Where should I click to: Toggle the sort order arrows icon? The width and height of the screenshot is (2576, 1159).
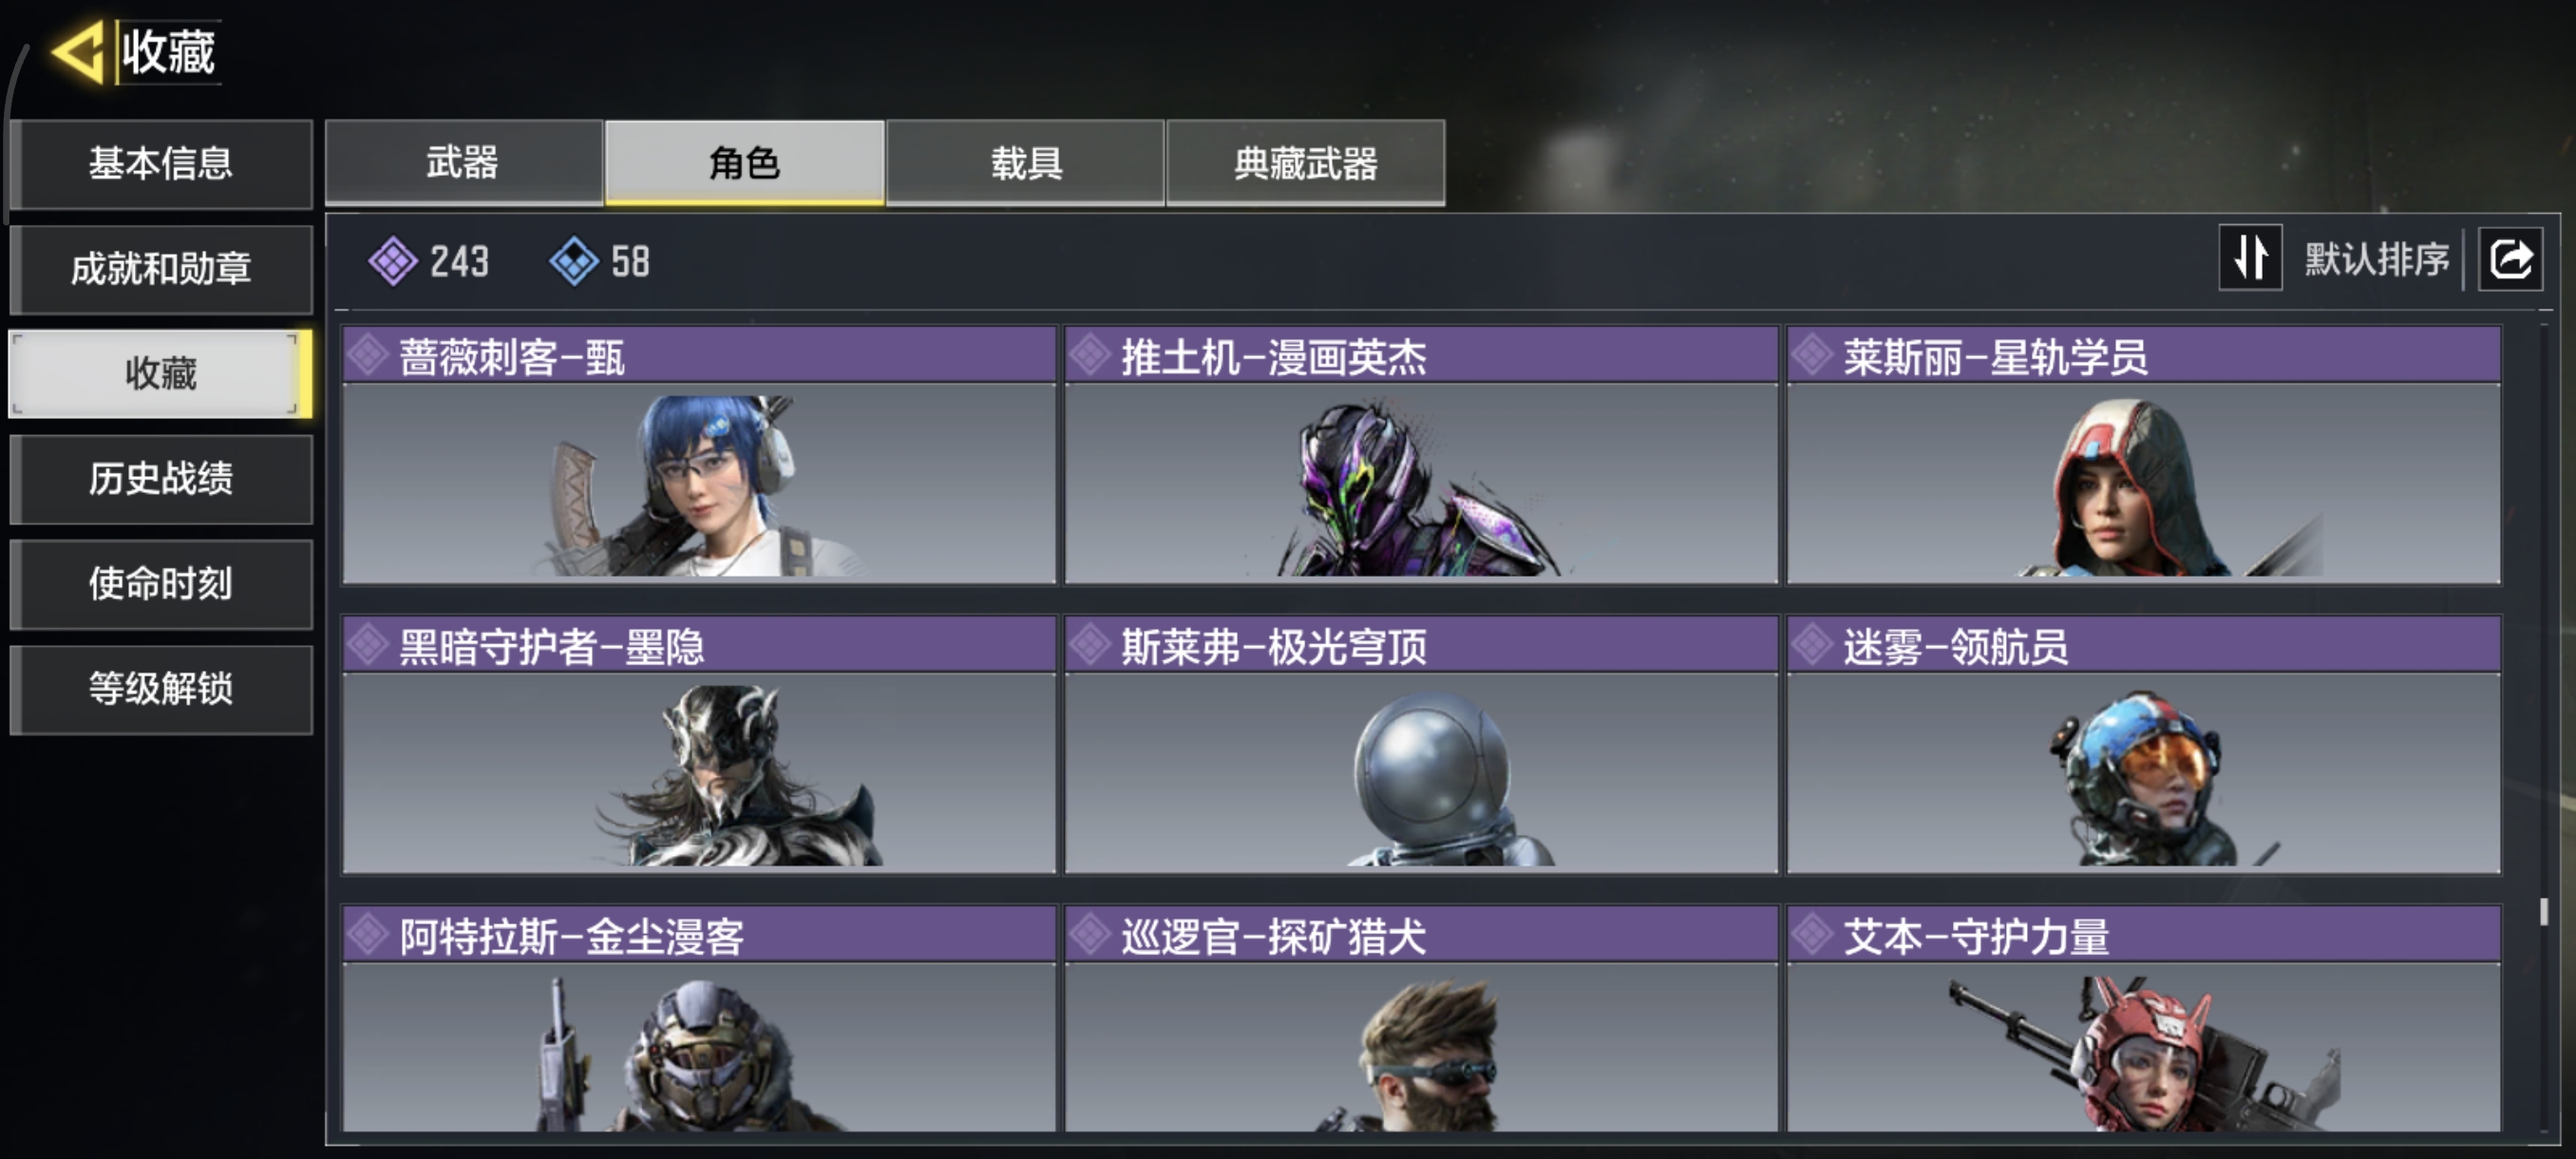coord(2250,258)
